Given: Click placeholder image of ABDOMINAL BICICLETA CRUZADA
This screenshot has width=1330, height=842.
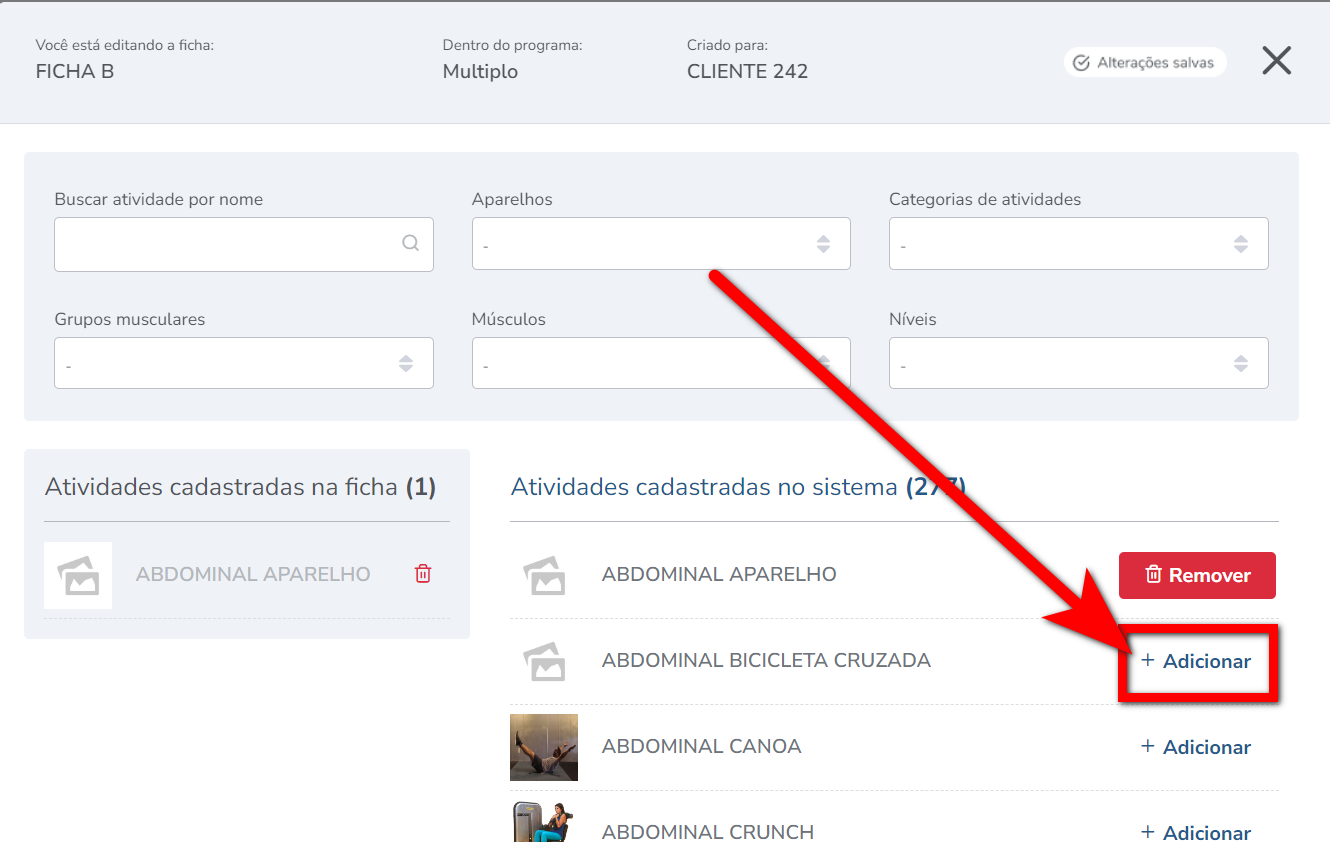Looking at the screenshot, I should (544, 661).
